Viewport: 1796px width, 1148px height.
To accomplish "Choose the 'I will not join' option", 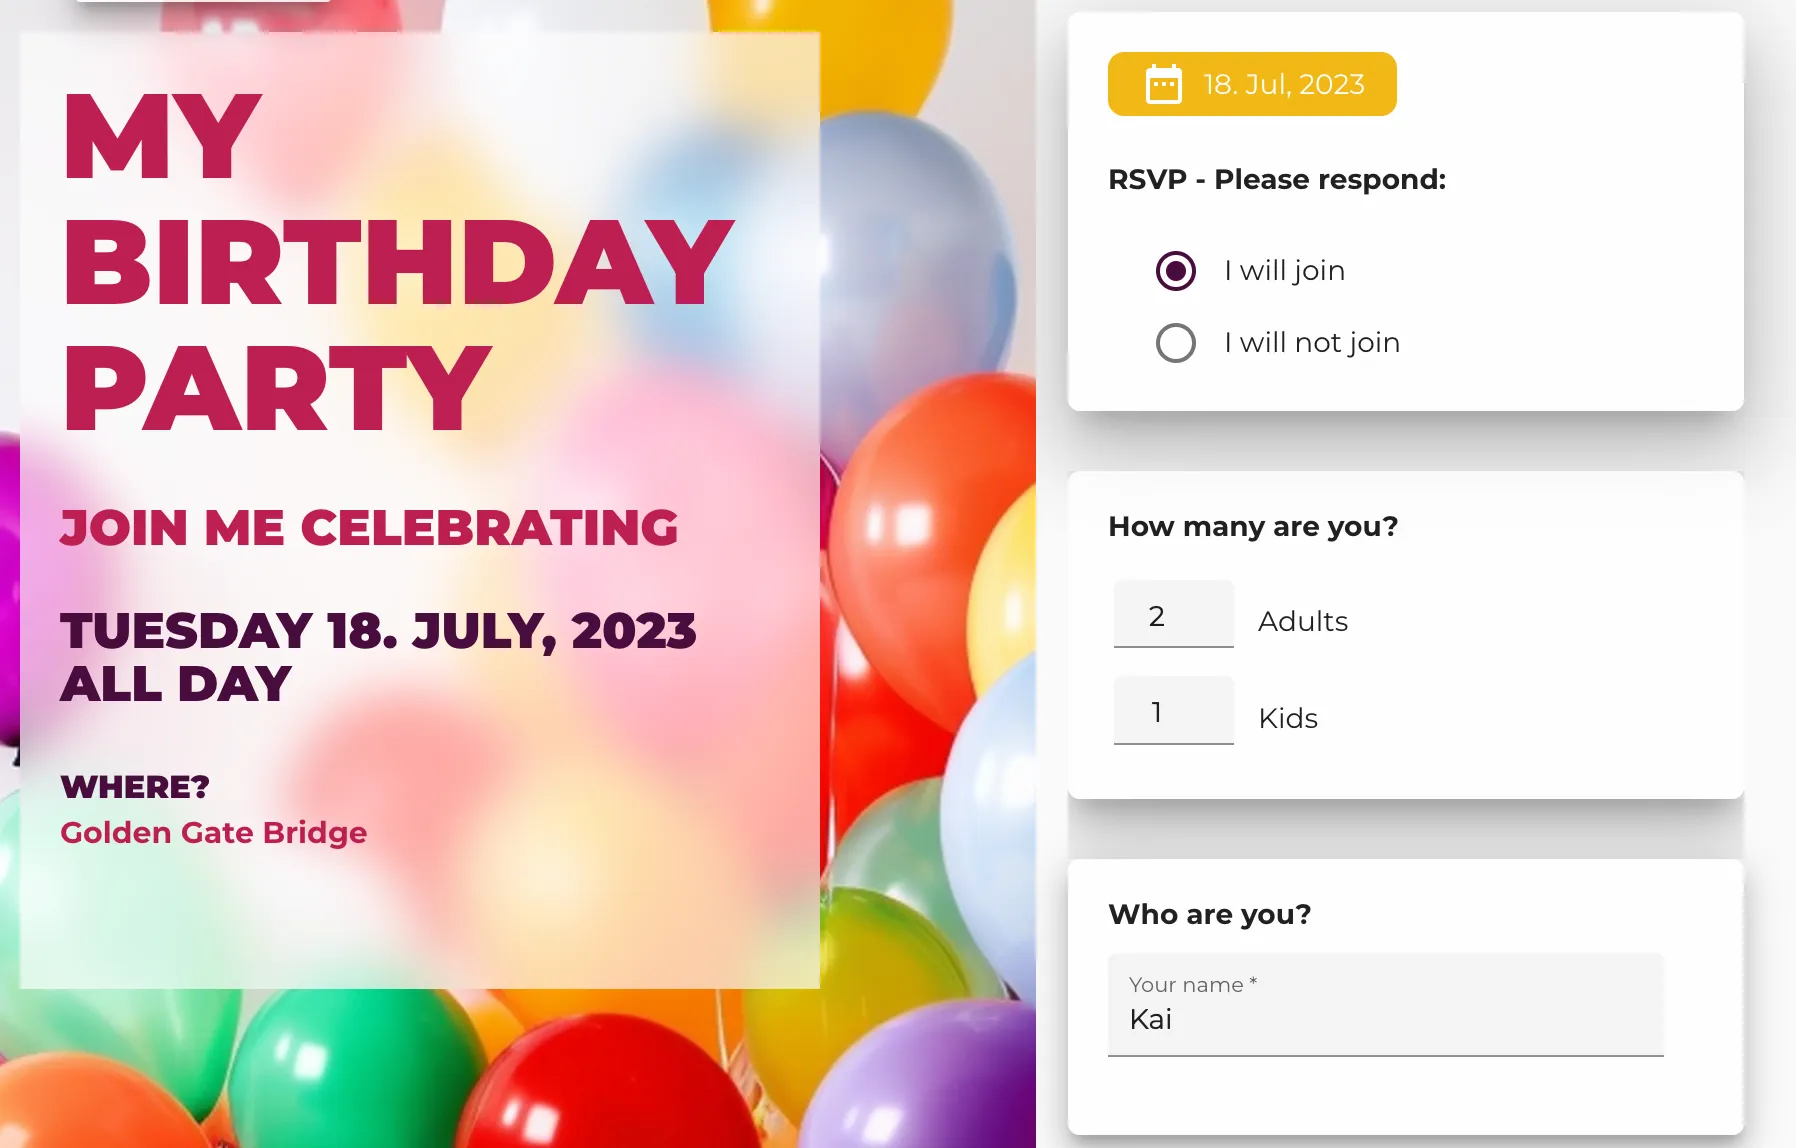I will (1175, 342).
